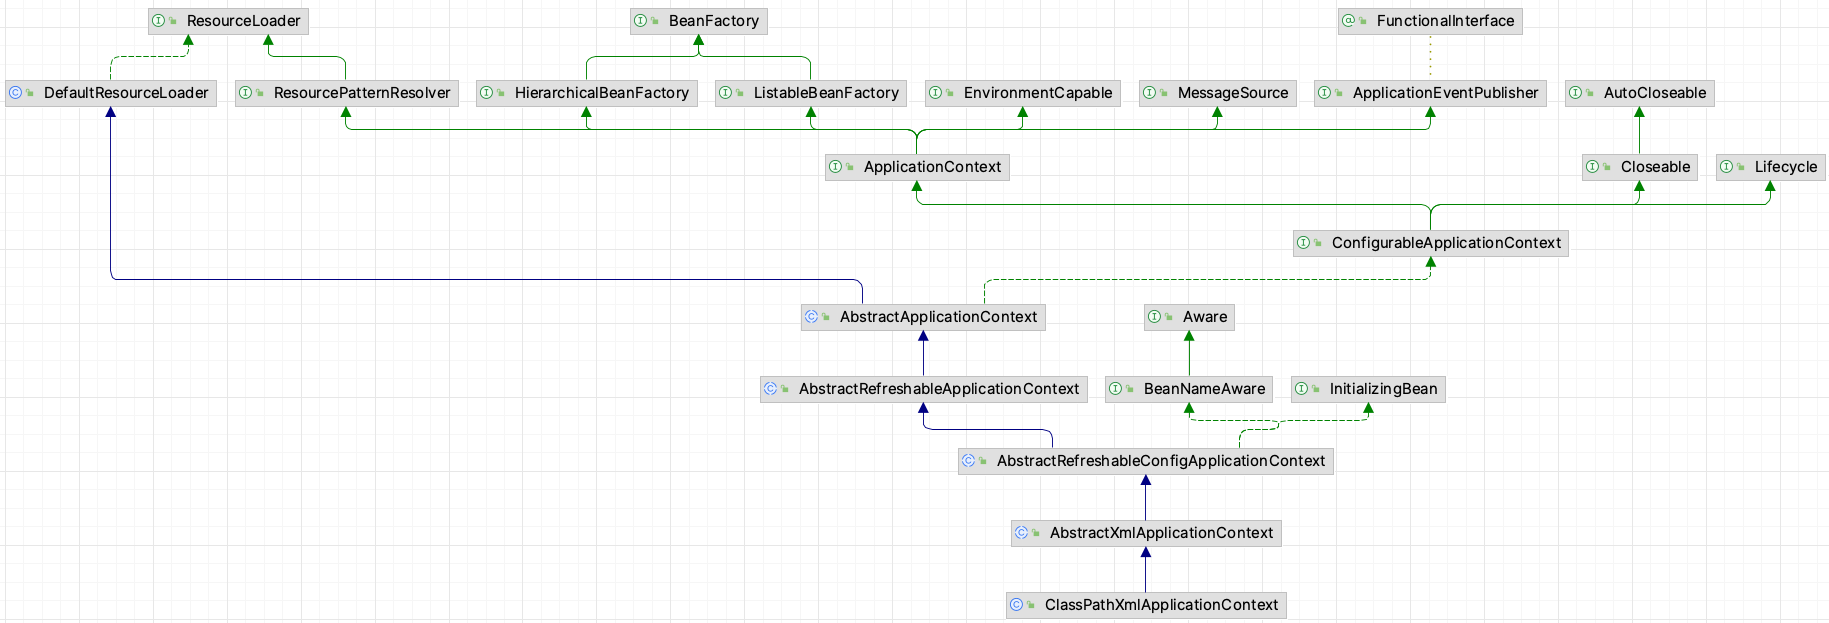Select the BeanNameAware interface node

coord(1203,389)
